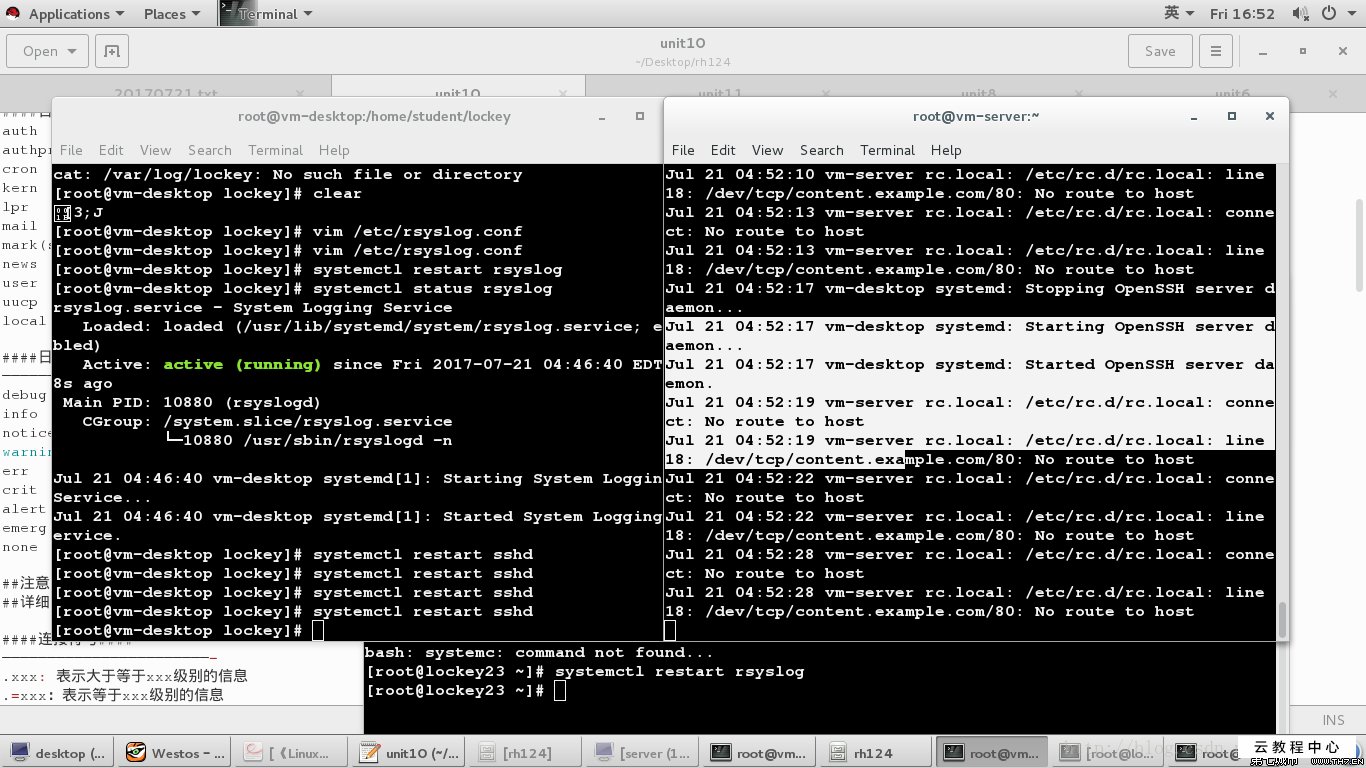Open File menu in vm-server terminal

(x=683, y=150)
